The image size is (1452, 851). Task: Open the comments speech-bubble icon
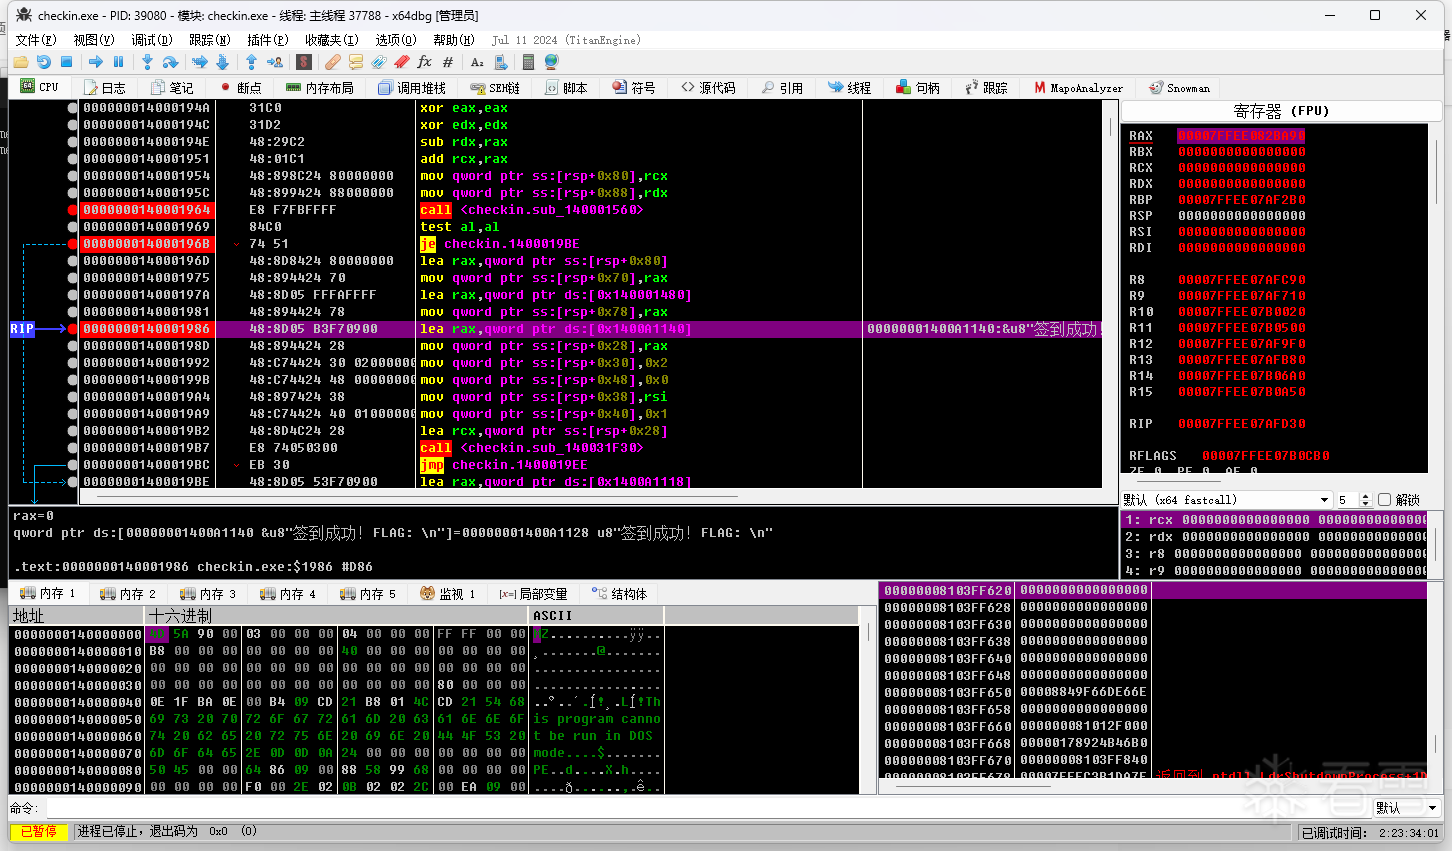click(356, 62)
